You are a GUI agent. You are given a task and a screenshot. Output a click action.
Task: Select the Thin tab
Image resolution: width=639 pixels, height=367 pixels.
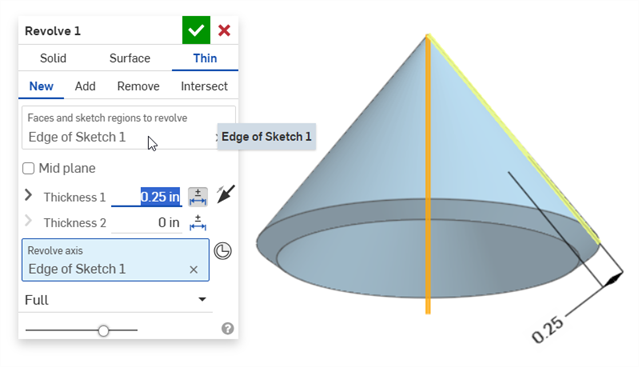205,58
